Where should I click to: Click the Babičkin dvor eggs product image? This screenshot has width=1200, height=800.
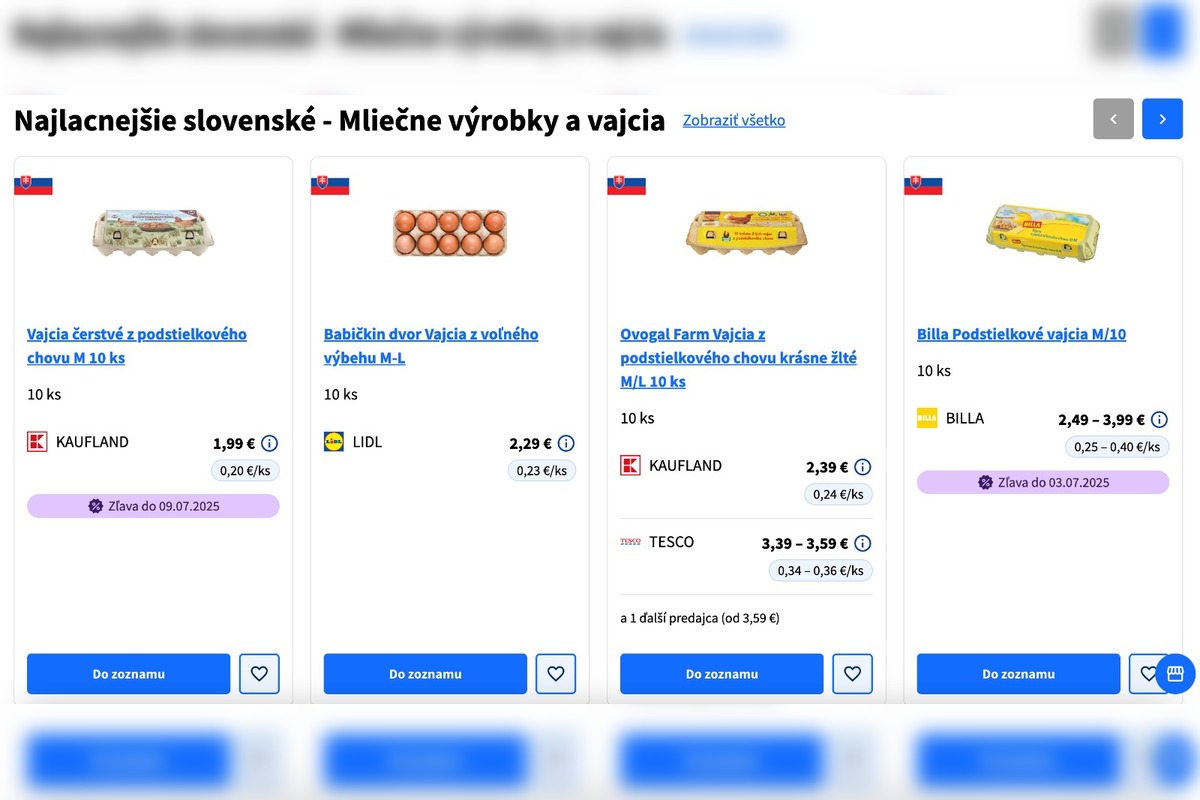point(450,232)
